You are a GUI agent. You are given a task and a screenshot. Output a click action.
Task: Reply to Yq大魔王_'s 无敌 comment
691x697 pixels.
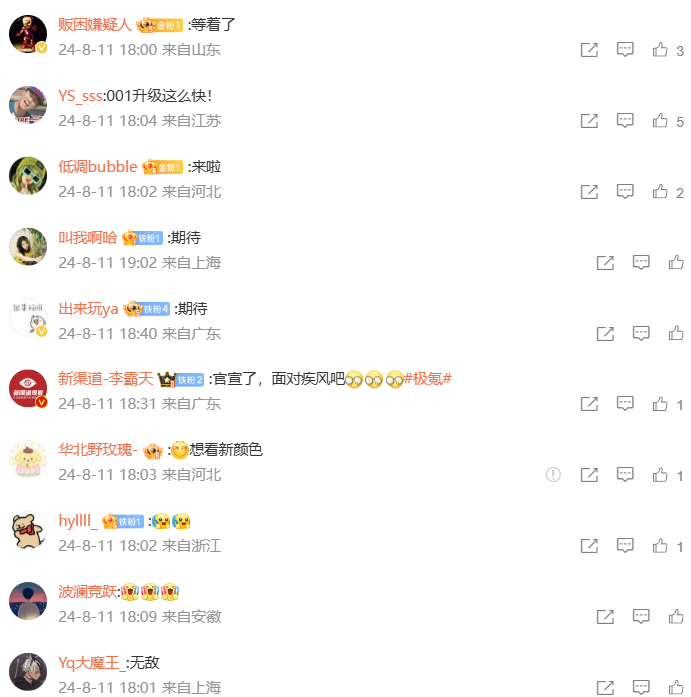click(x=641, y=687)
